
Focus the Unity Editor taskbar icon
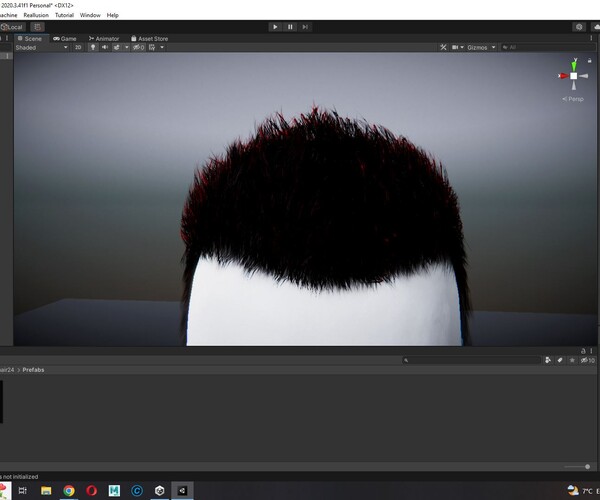182,490
